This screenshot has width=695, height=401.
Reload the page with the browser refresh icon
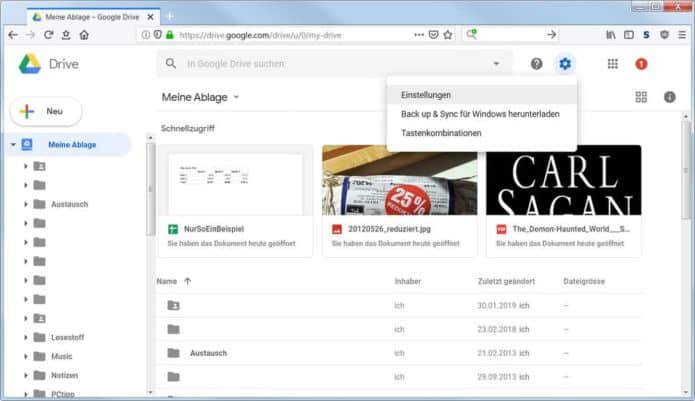tap(48, 34)
